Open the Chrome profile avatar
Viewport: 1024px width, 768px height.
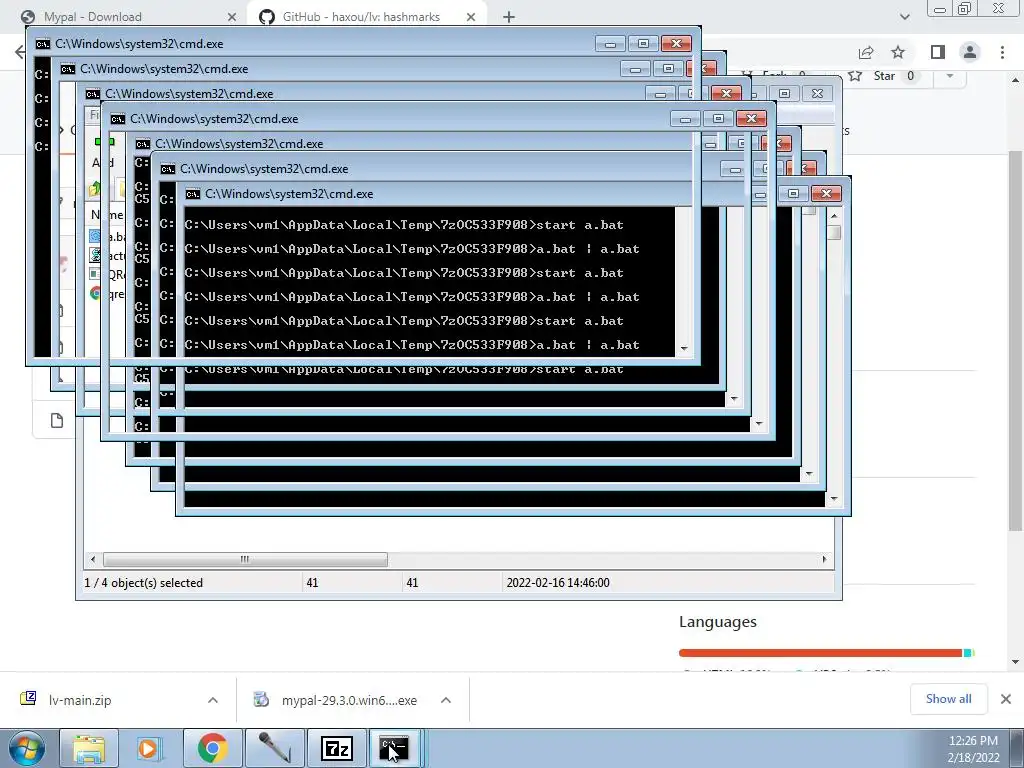[x=970, y=52]
